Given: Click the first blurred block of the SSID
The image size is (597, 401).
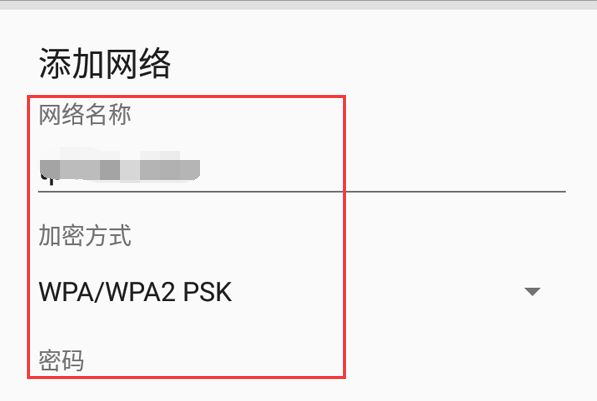Looking at the screenshot, I should click(50, 169).
